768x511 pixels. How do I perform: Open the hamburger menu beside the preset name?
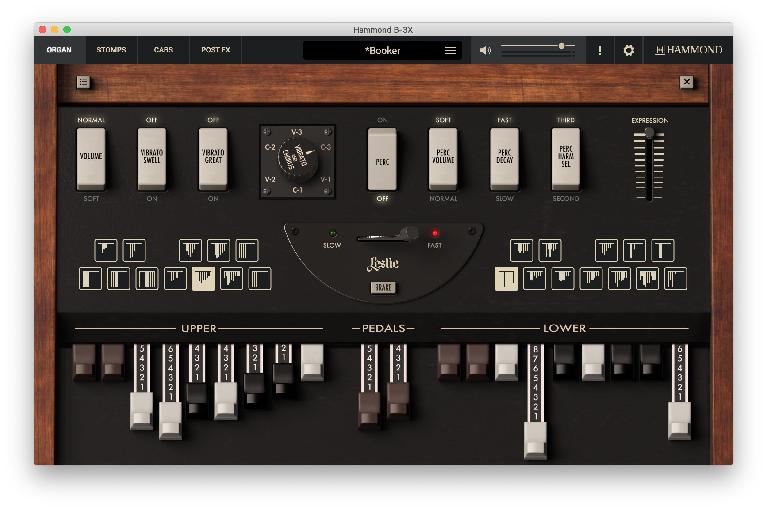[x=450, y=50]
